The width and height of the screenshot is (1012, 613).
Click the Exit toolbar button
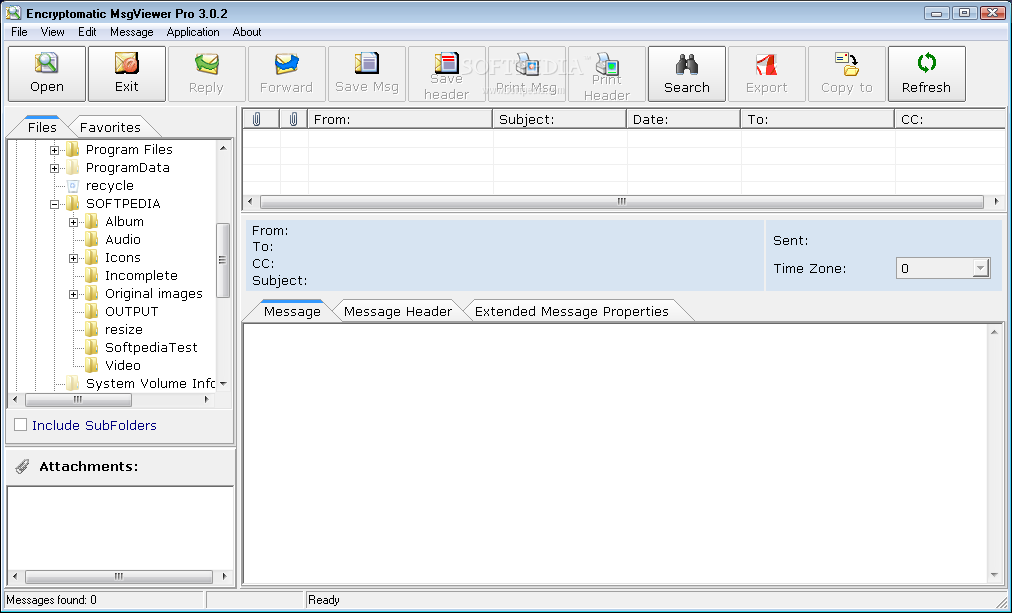[126, 74]
